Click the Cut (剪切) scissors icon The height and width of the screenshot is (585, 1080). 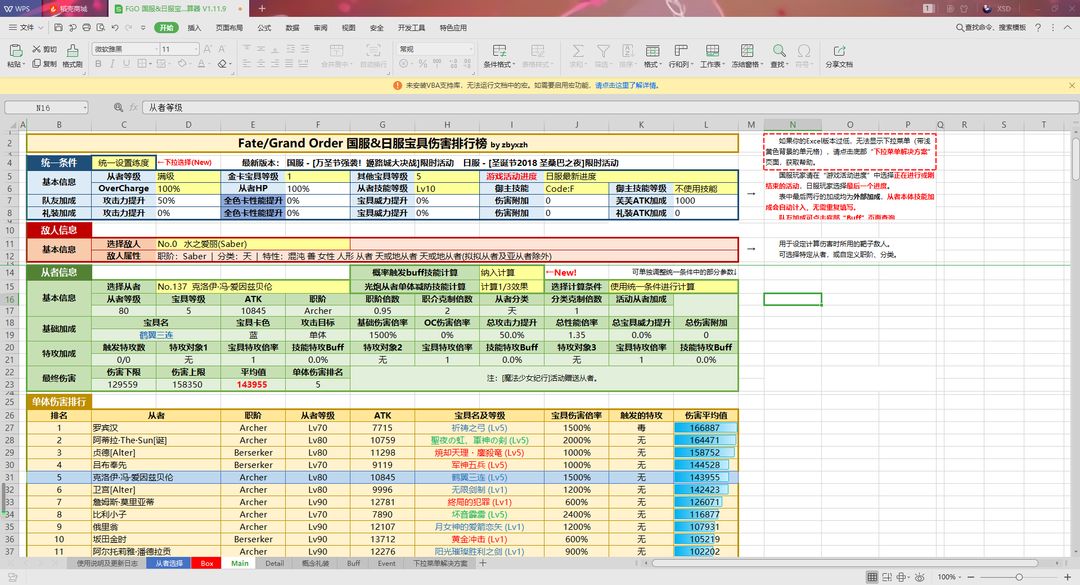[37, 49]
